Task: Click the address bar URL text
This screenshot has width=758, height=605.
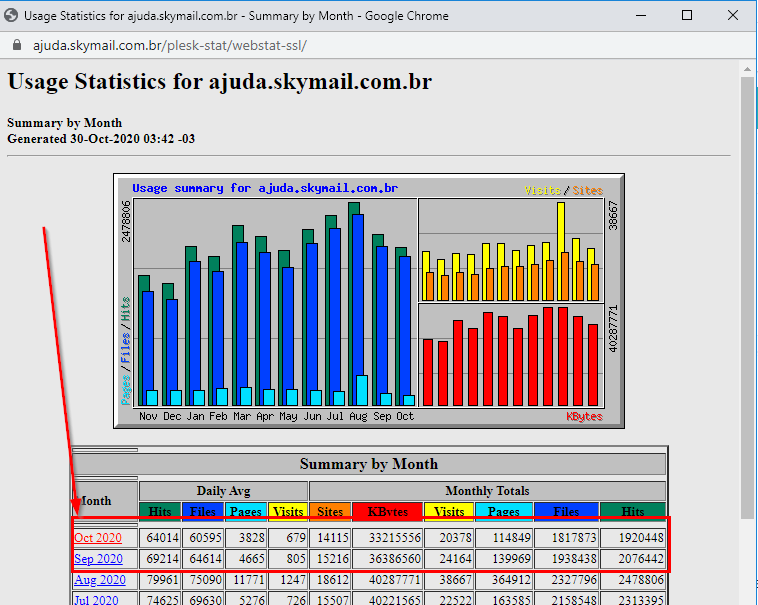Action: point(170,45)
